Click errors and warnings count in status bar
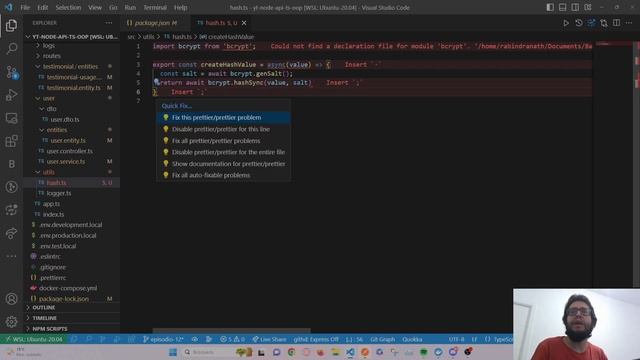This screenshot has height=360, width=640. coord(232,339)
